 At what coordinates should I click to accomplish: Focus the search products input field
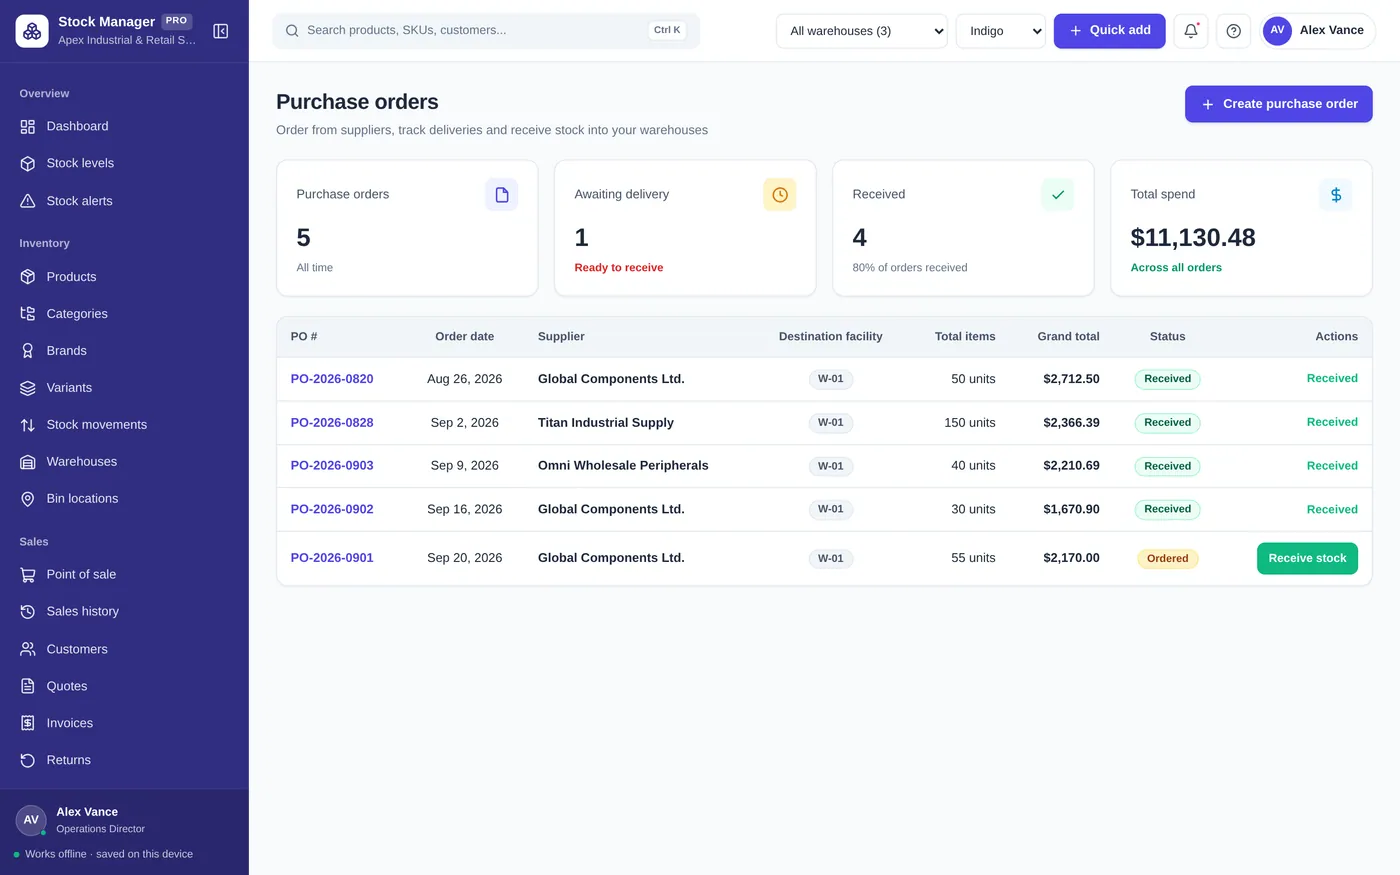(x=486, y=31)
